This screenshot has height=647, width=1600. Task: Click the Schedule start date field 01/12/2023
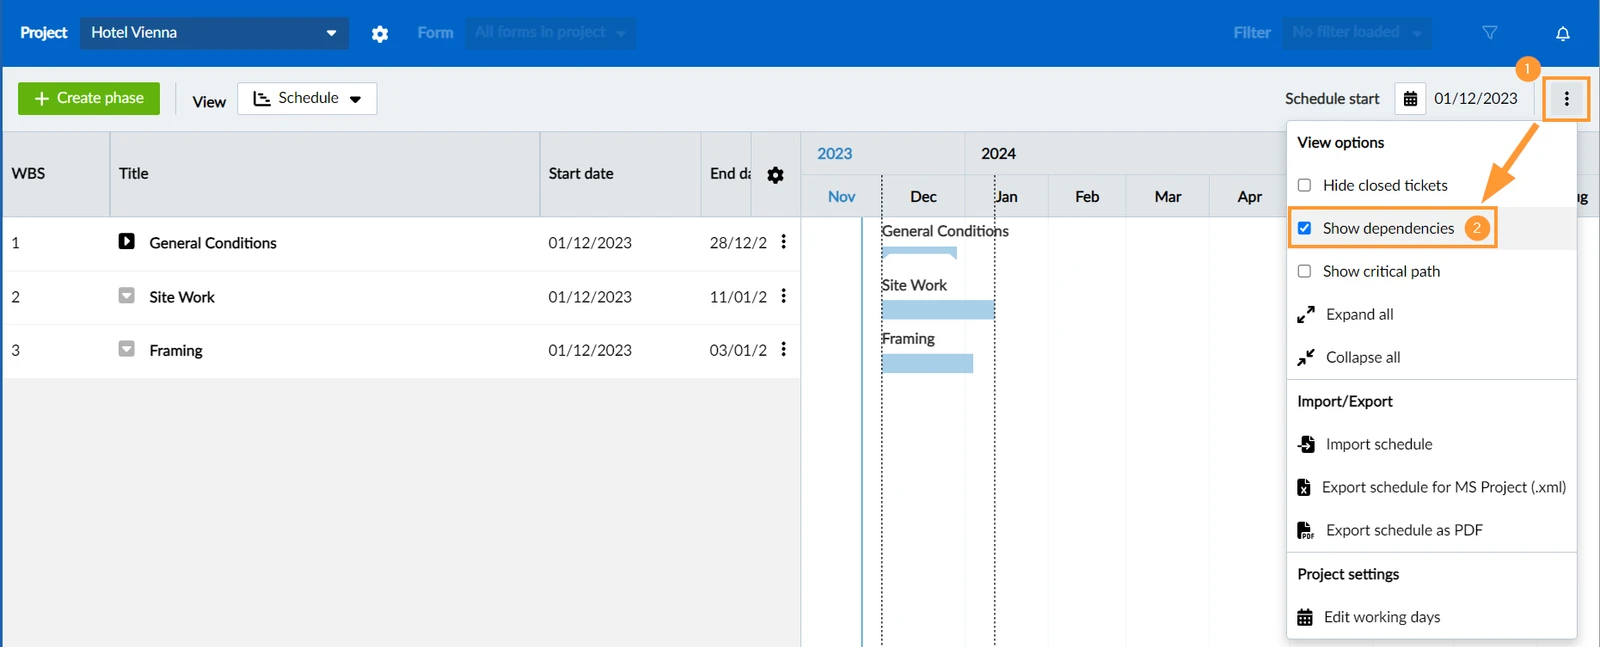coord(1476,98)
